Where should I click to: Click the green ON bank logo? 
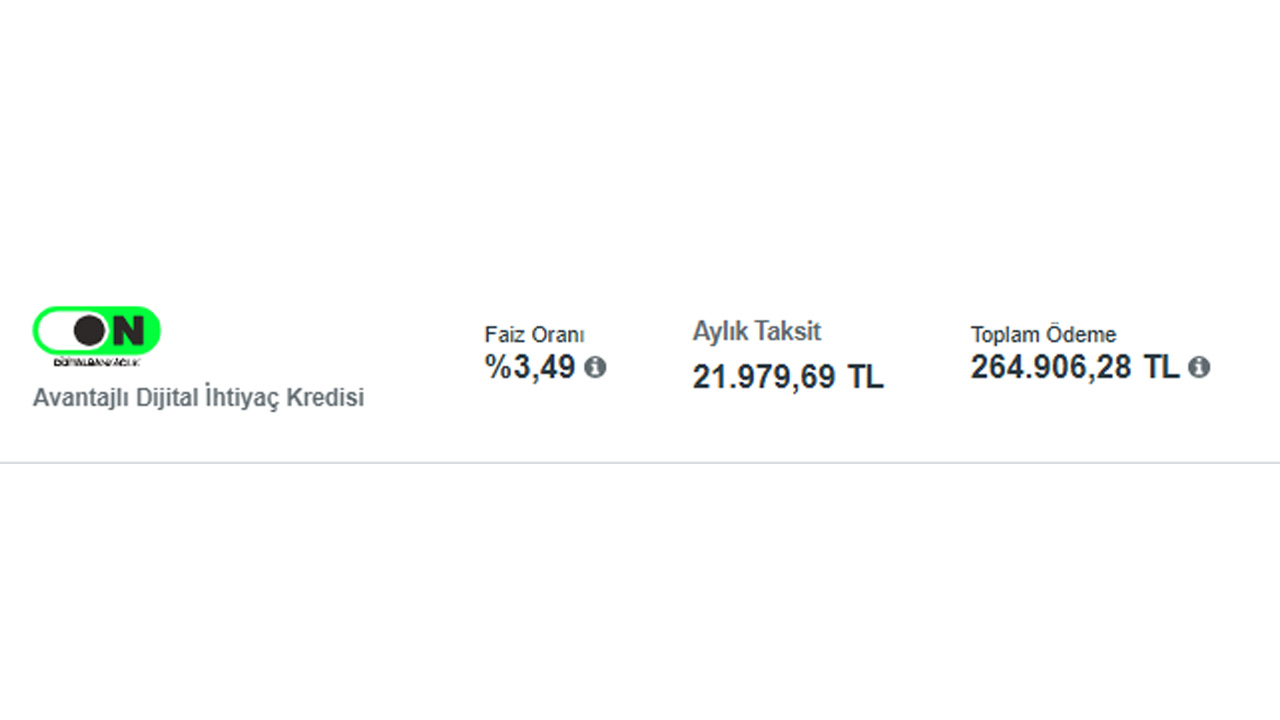tap(97, 332)
